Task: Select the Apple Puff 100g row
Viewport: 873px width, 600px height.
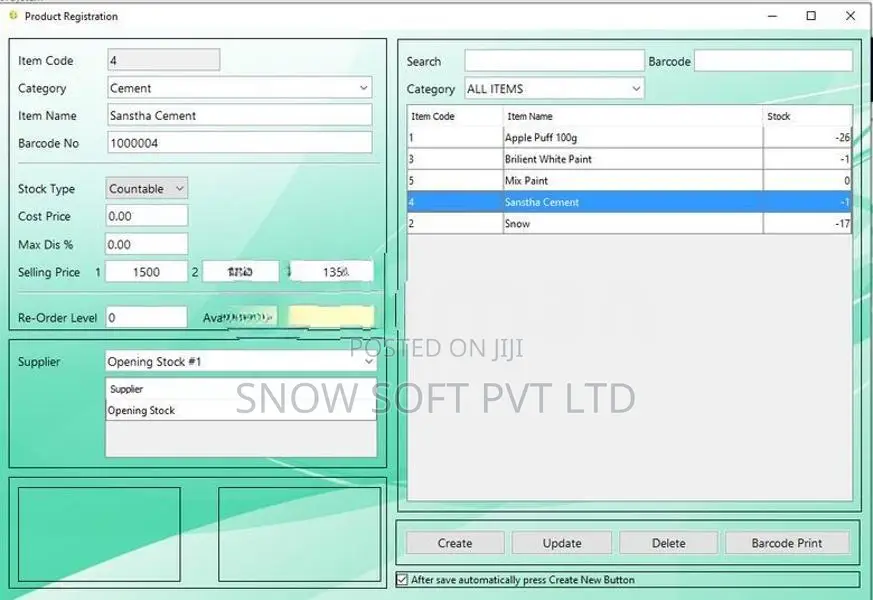Action: (x=629, y=137)
